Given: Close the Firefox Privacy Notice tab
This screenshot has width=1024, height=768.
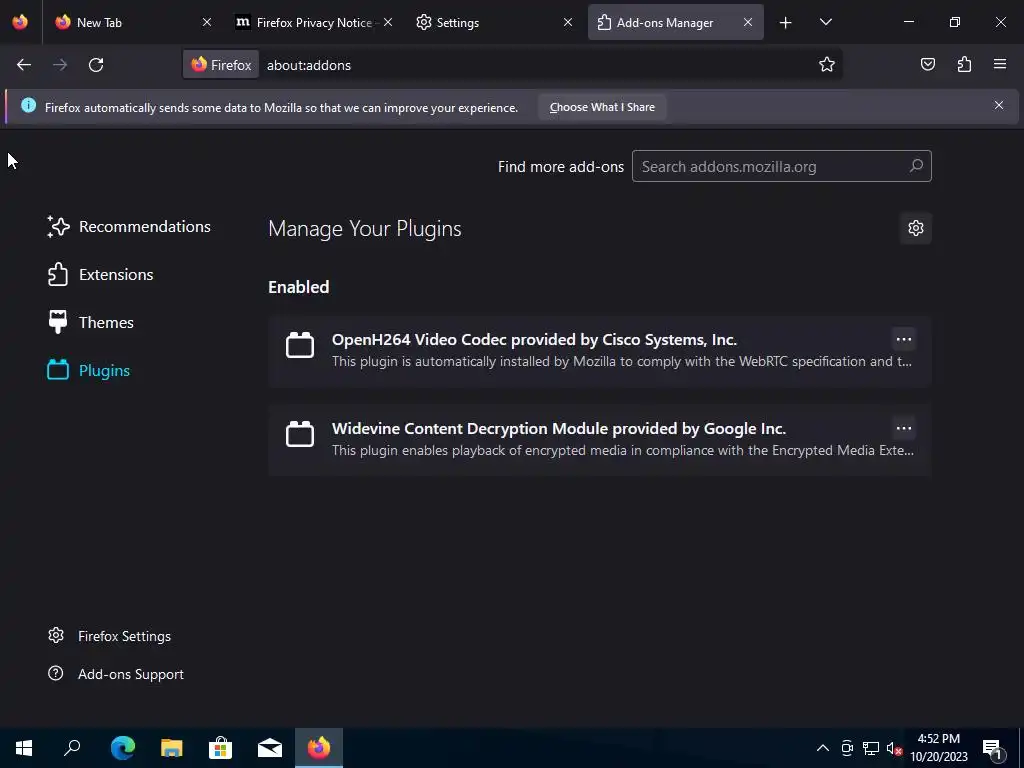Looking at the screenshot, I should click(388, 22).
